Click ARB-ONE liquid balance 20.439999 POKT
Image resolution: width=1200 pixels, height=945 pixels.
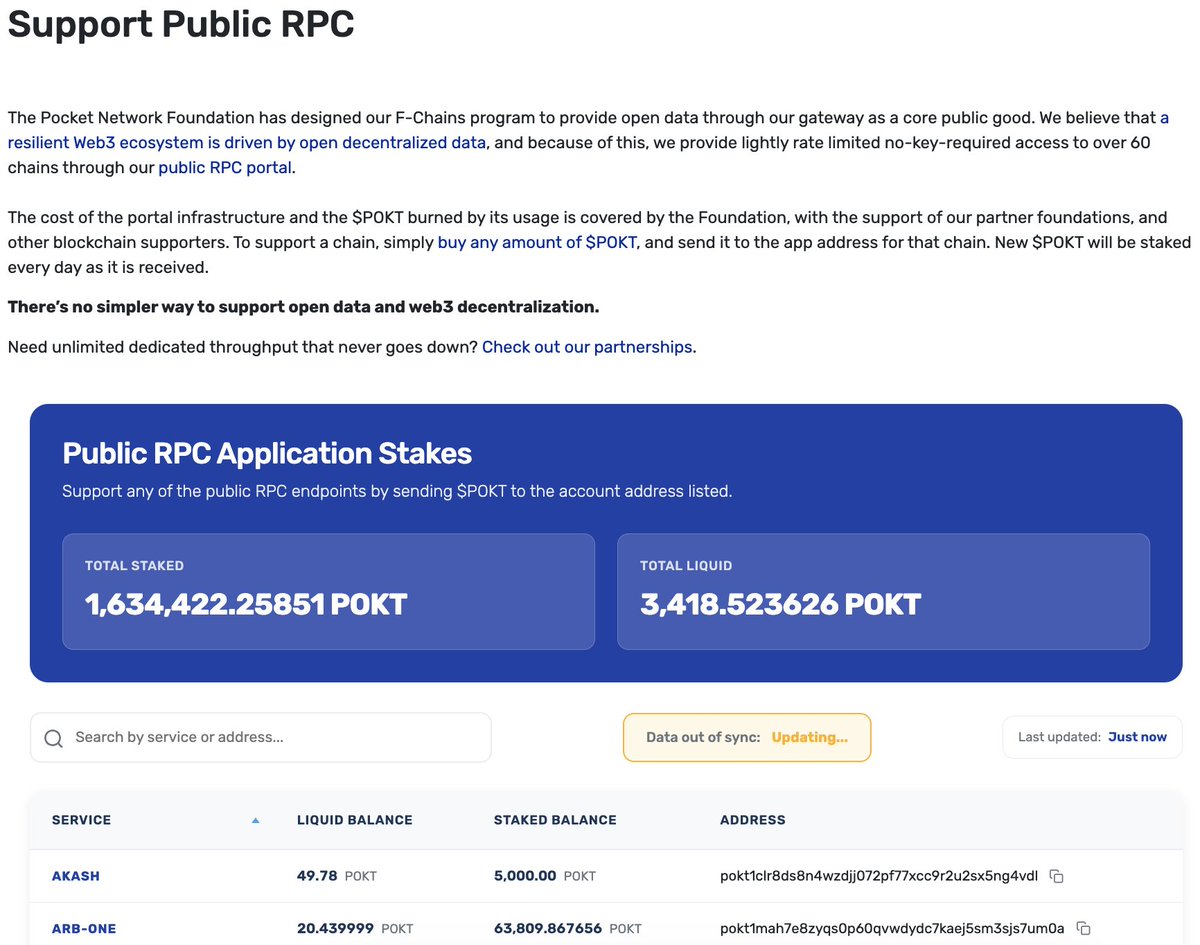click(x=355, y=928)
